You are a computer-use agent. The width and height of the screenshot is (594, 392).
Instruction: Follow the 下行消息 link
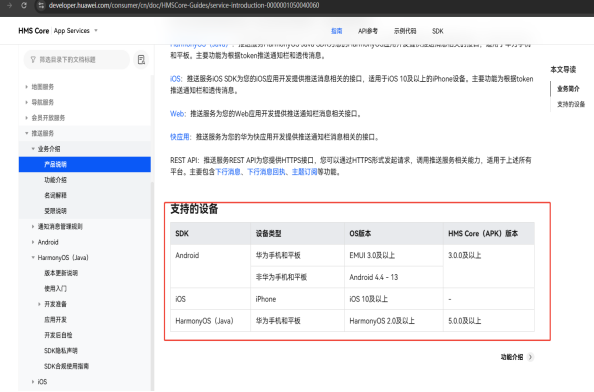pyautogui.click(x=228, y=172)
